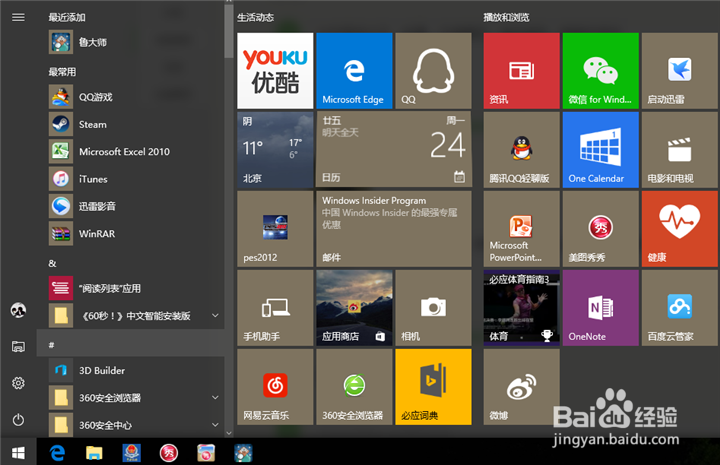Open the 日历 calendar tile
Image resolution: width=720 pixels, height=465 pixels.
tap(394, 150)
